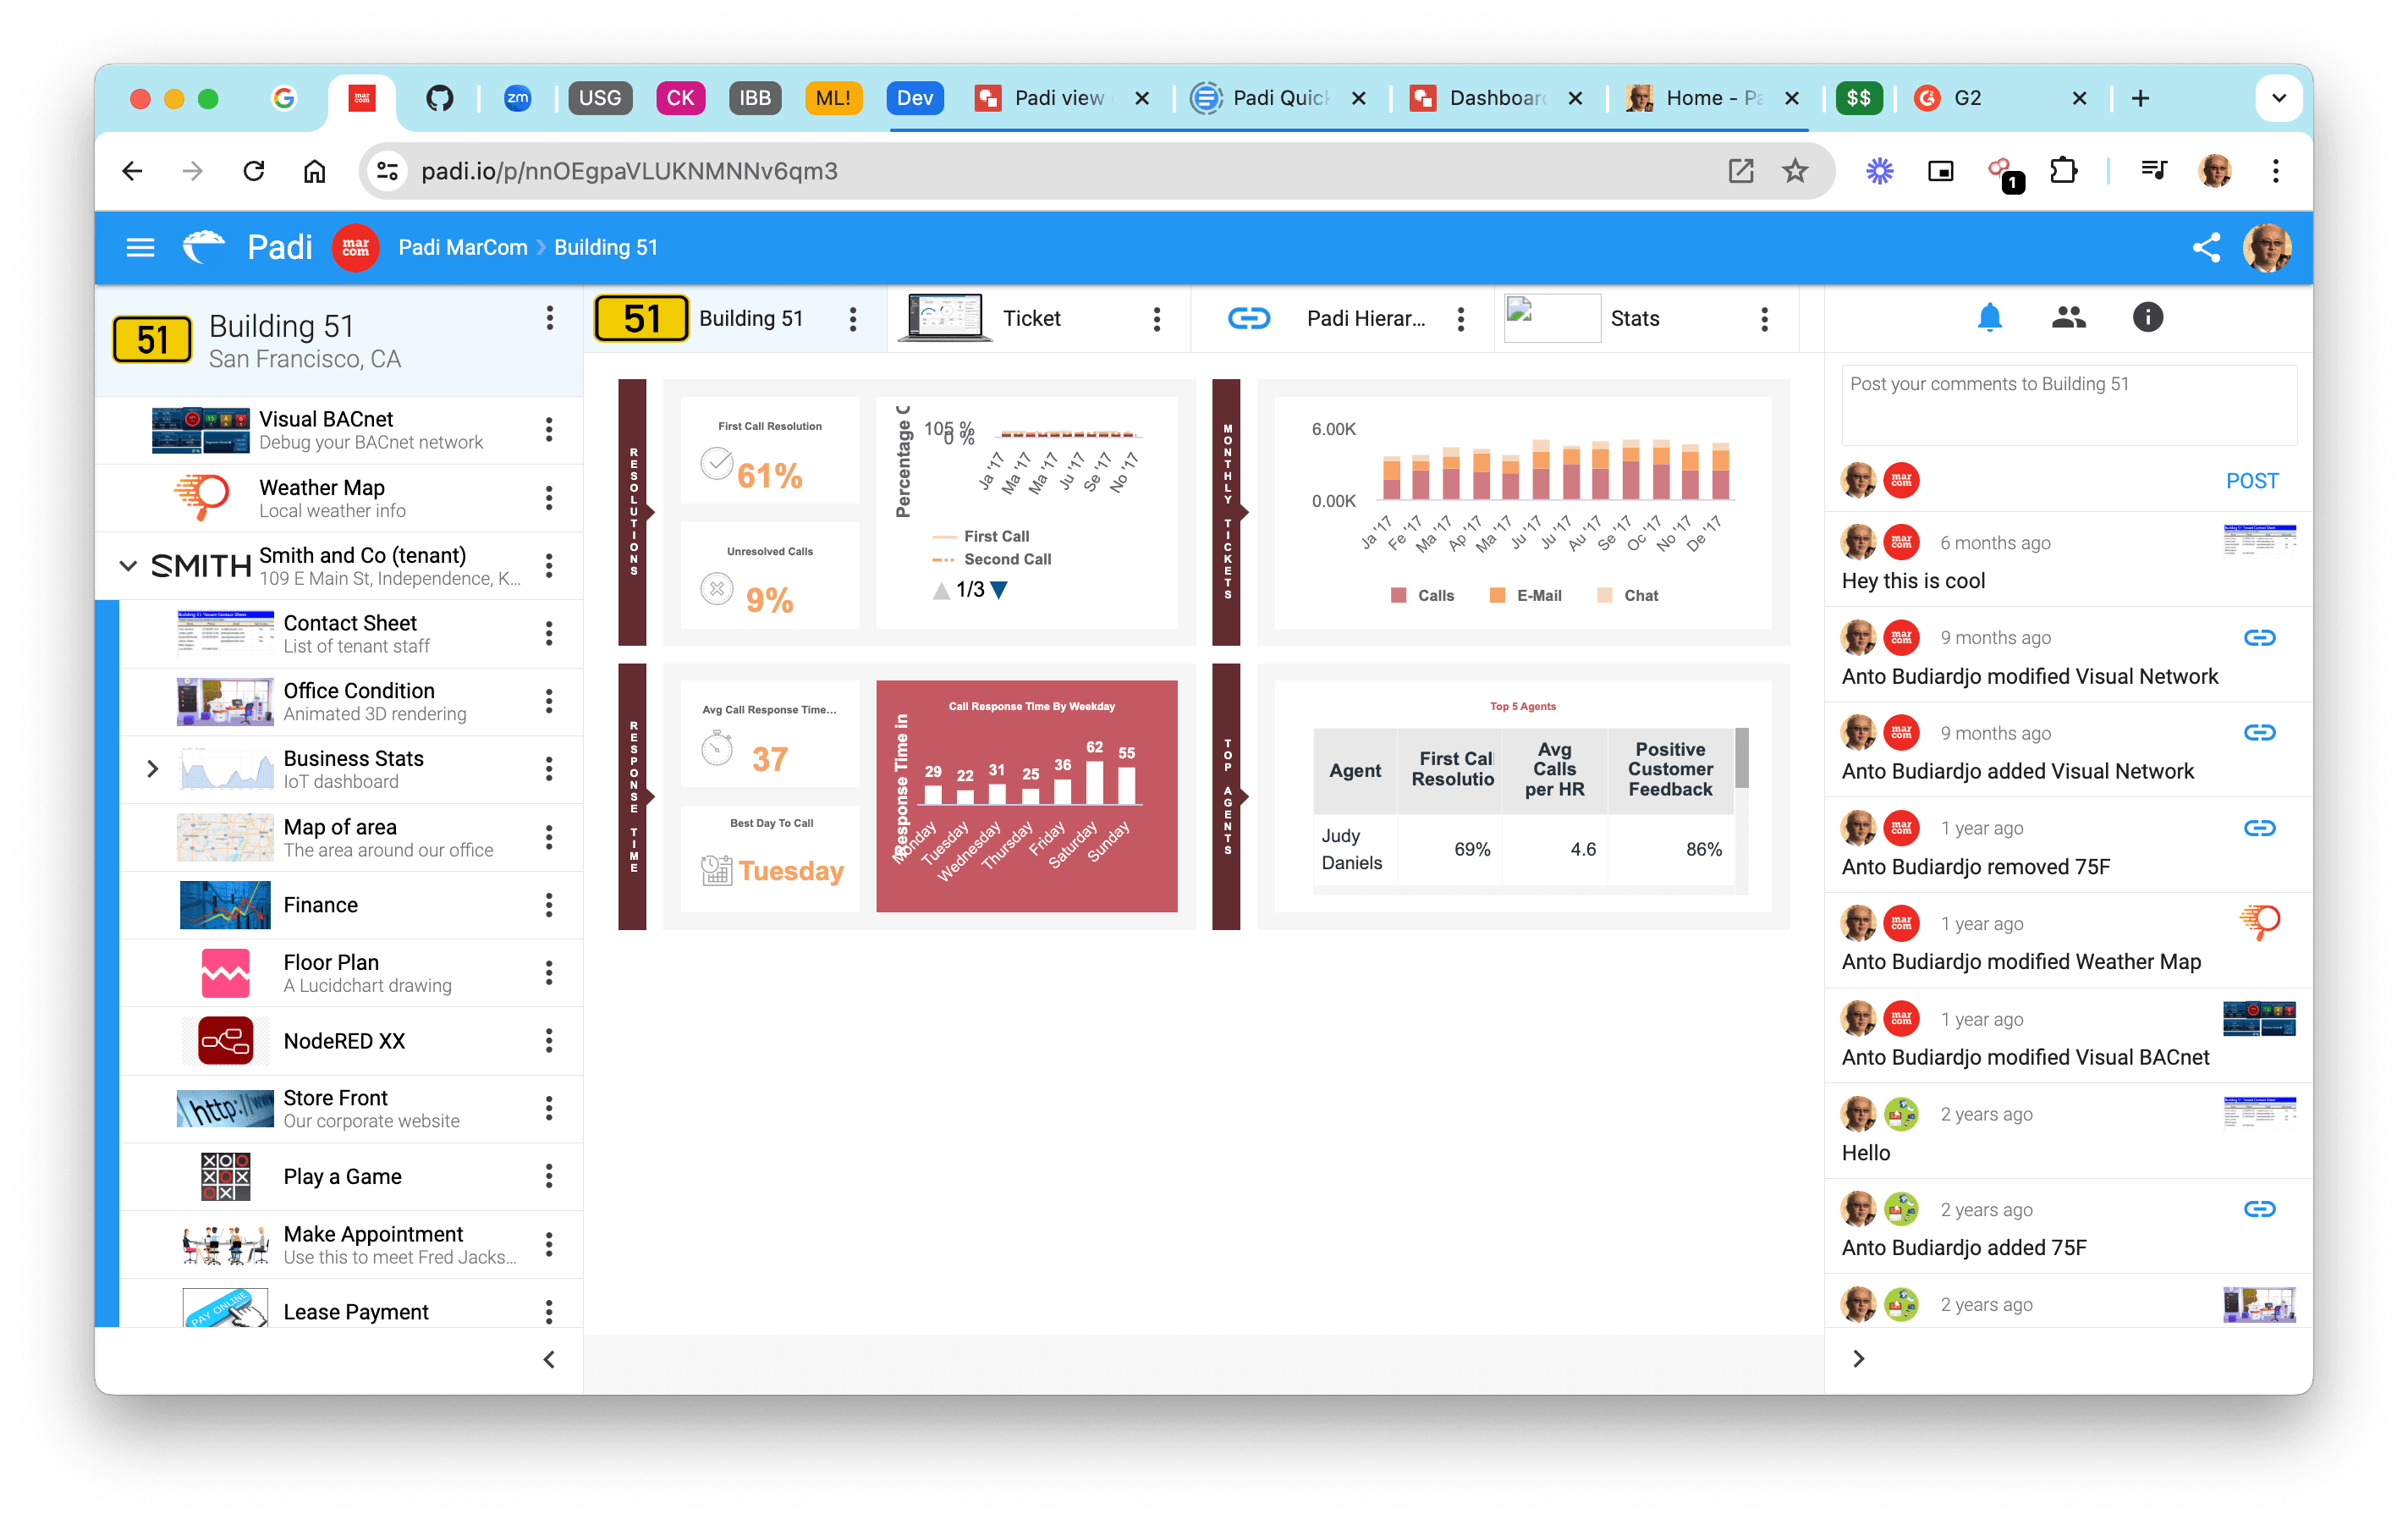This screenshot has width=2408, height=1520.
Task: Bookmark page with star icon
Action: pos(1795,171)
